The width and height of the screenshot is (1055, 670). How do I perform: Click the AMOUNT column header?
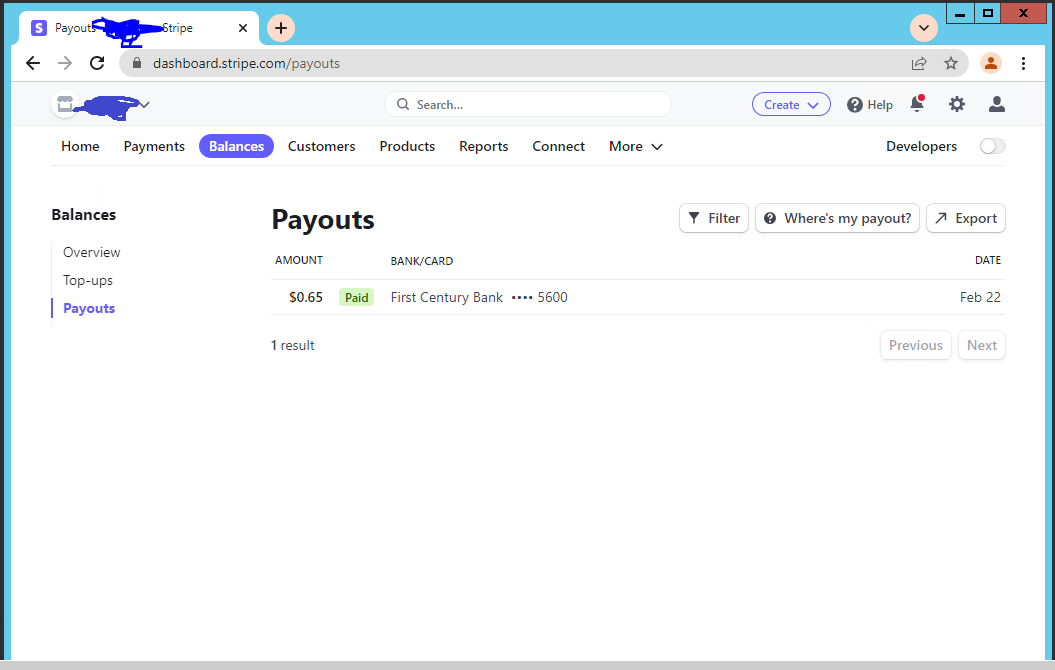[299, 260]
